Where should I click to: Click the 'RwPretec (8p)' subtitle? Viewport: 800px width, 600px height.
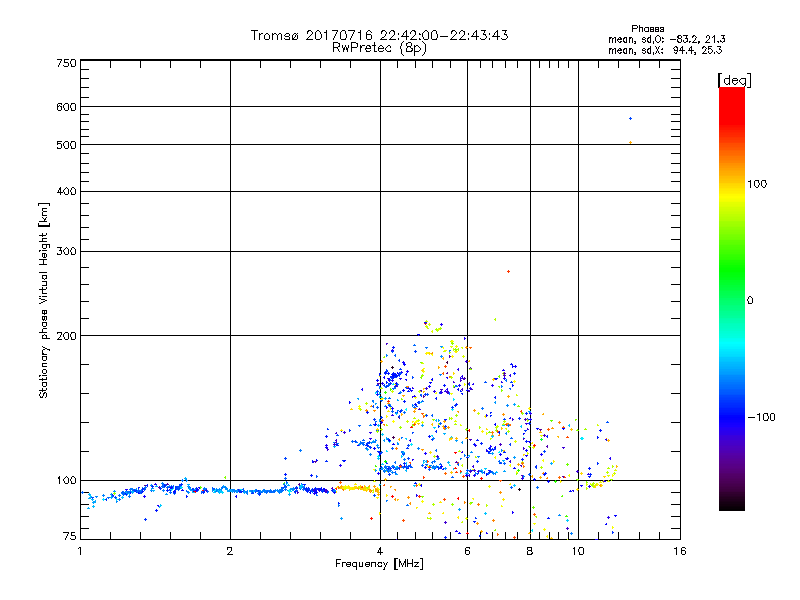tap(379, 48)
